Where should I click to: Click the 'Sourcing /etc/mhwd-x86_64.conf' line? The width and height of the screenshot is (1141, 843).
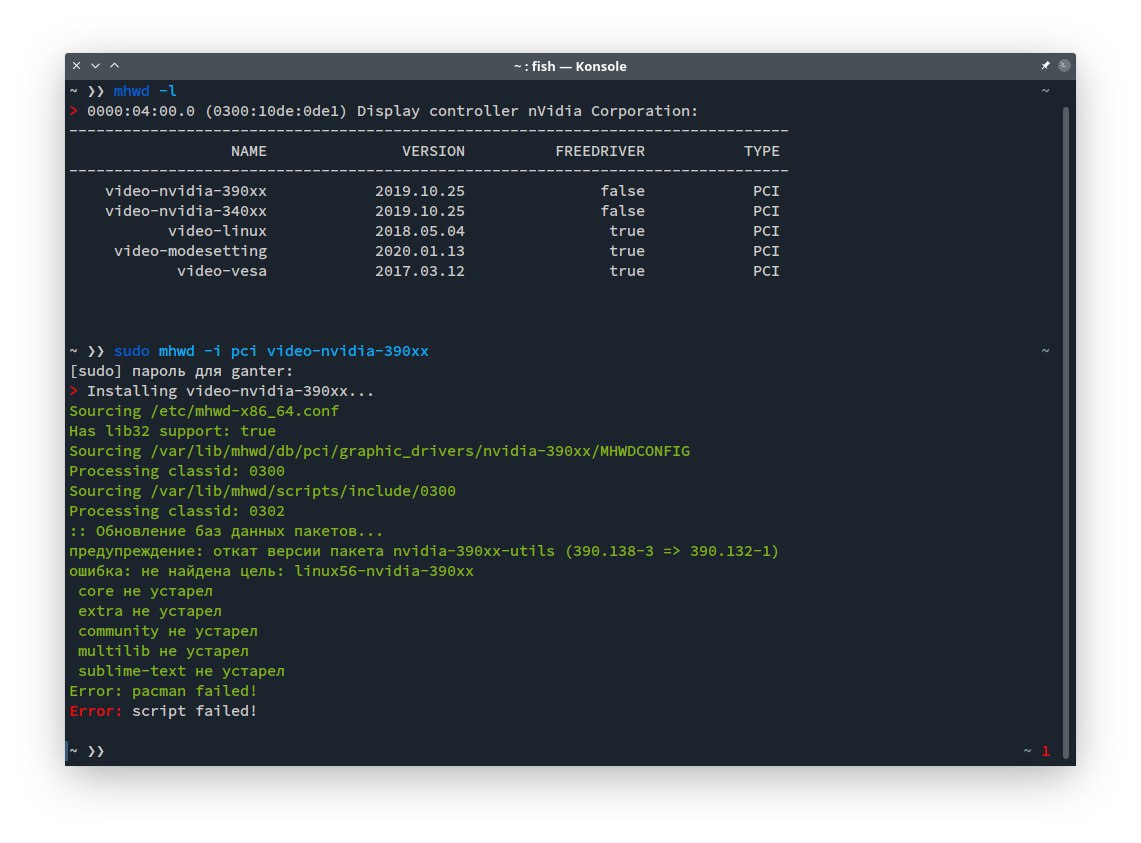[204, 411]
